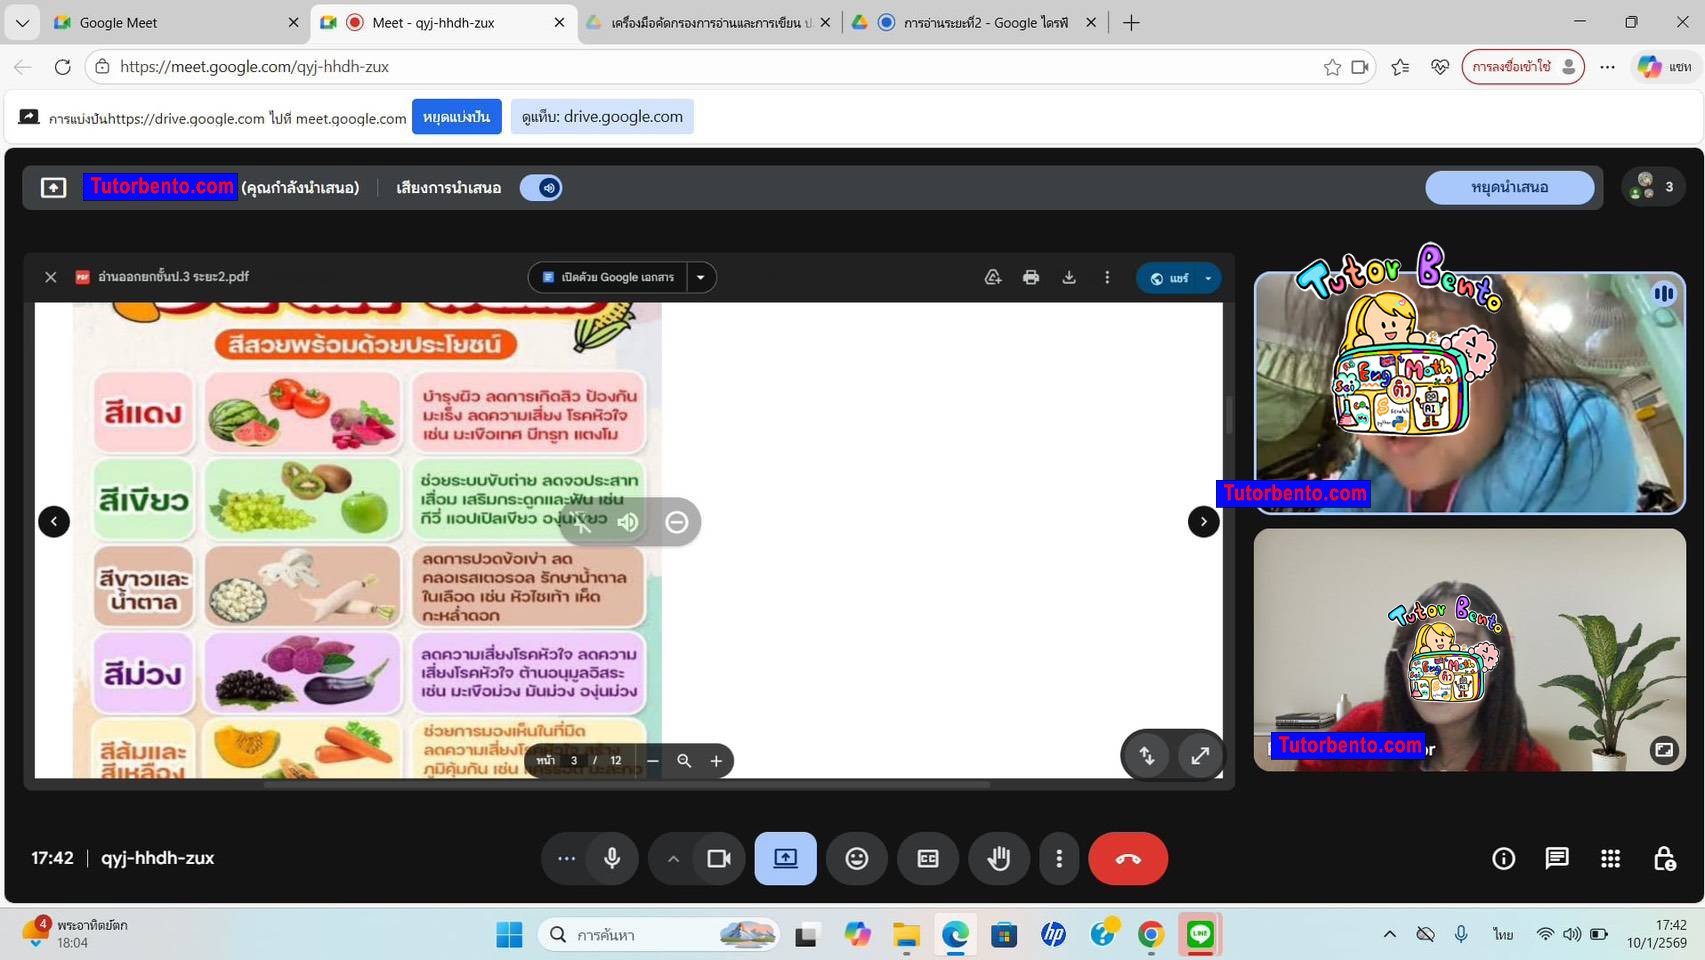Viewport: 1705px width, 960px height.
Task: Toggle the presentation audio switch
Action: coord(540,187)
